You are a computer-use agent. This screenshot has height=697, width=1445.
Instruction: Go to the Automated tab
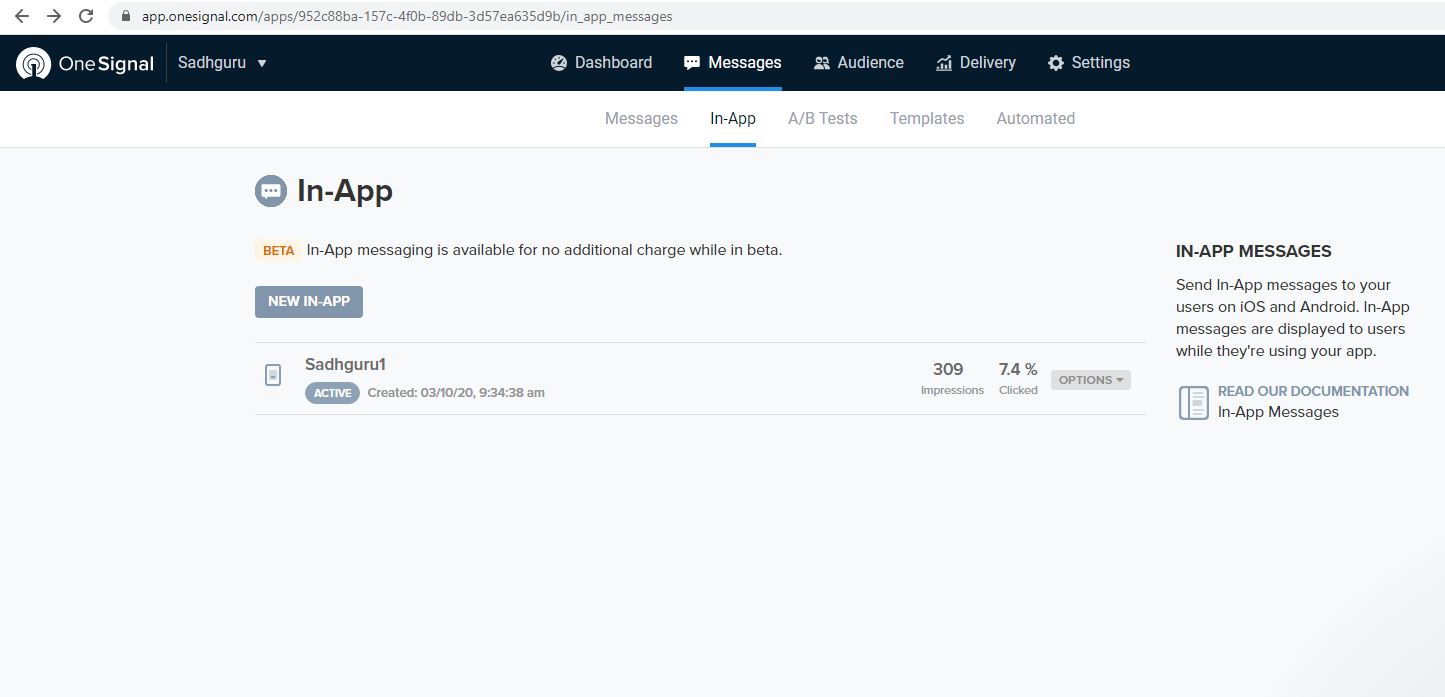[1036, 118]
